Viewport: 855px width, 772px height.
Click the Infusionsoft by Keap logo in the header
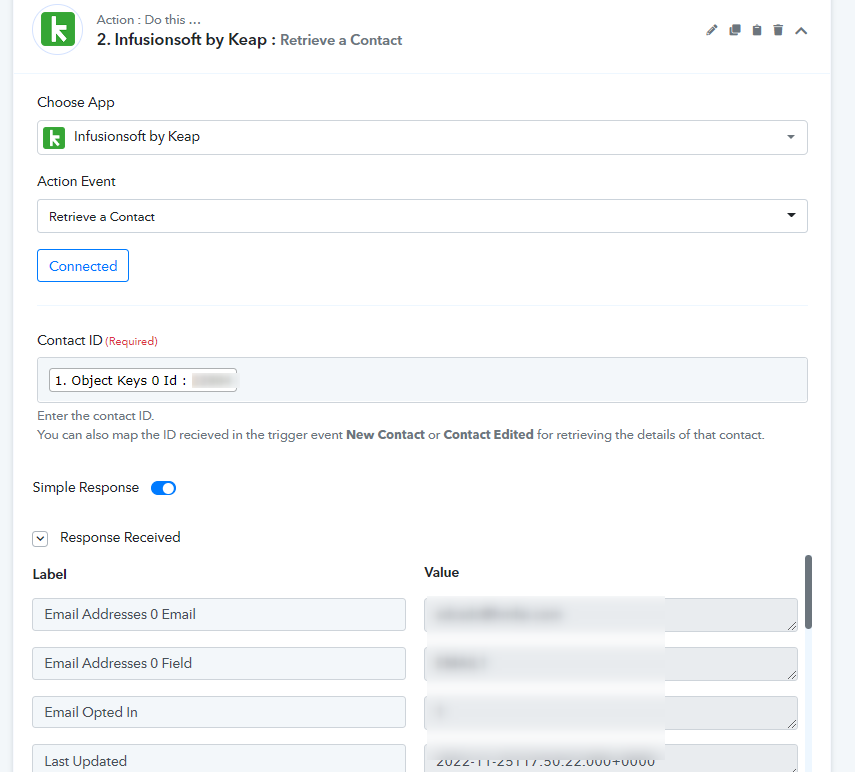(x=58, y=29)
